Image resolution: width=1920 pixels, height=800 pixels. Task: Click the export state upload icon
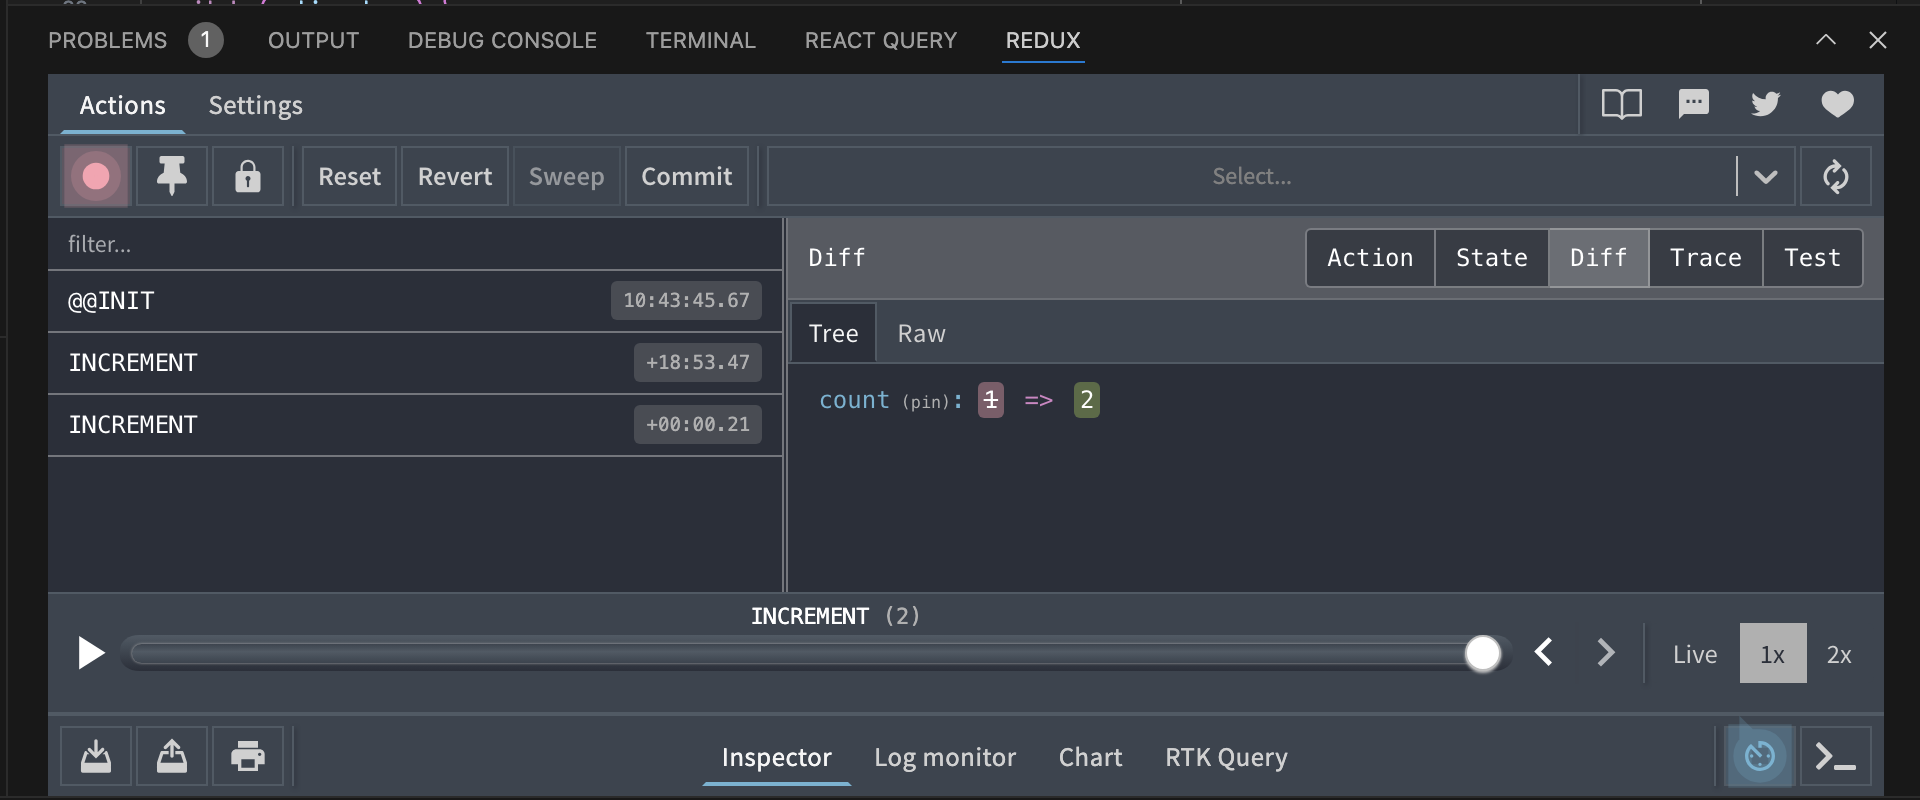click(172, 756)
